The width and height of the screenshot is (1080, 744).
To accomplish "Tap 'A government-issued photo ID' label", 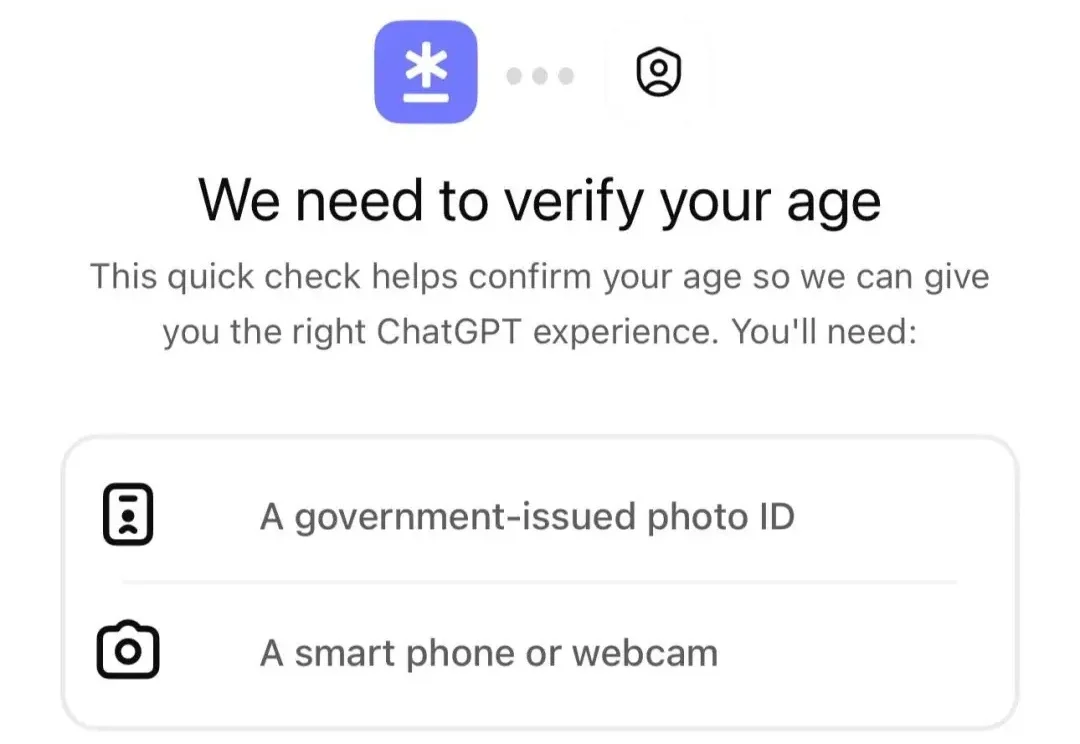I will [x=527, y=516].
